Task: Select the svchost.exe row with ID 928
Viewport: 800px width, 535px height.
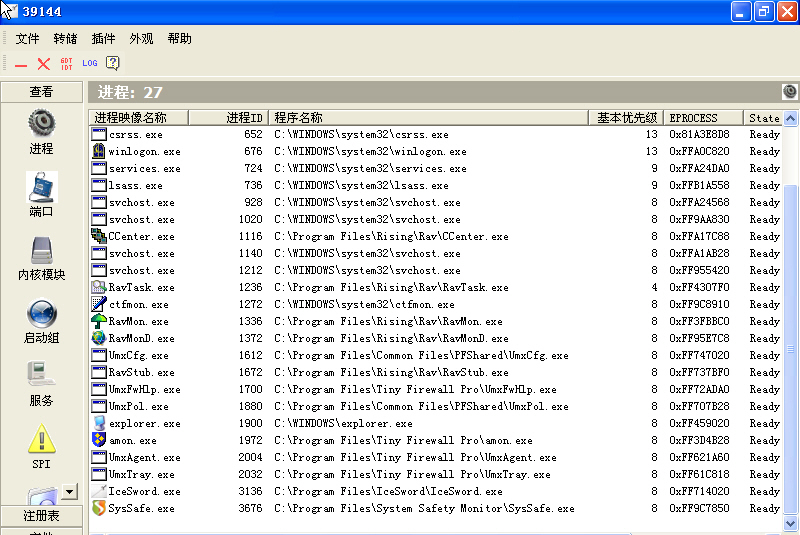Action: [x=436, y=202]
